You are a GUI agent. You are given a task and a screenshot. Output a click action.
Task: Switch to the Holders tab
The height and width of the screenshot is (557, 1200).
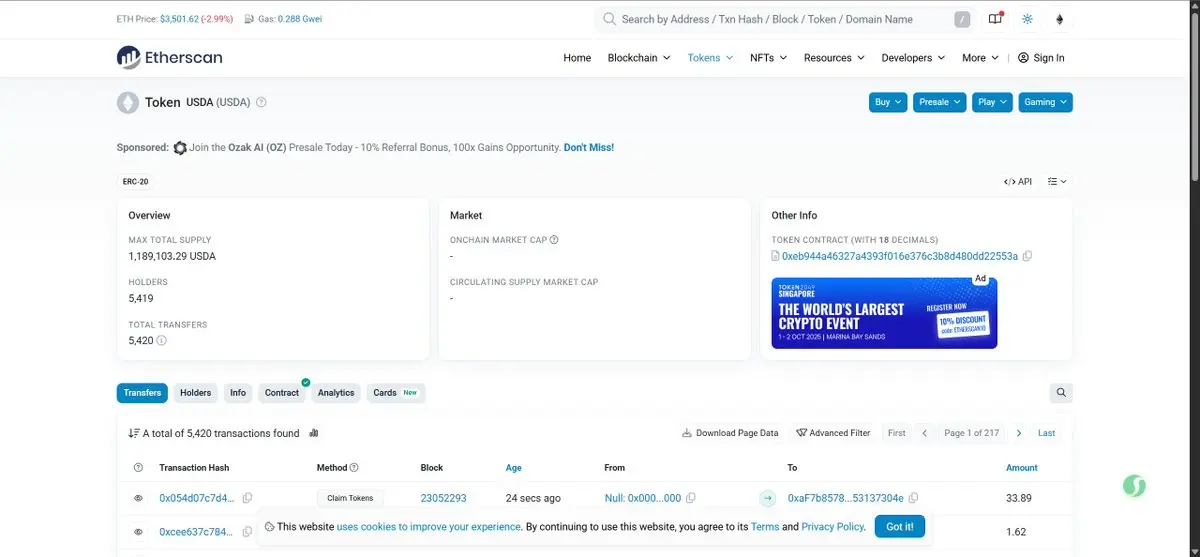coord(195,393)
